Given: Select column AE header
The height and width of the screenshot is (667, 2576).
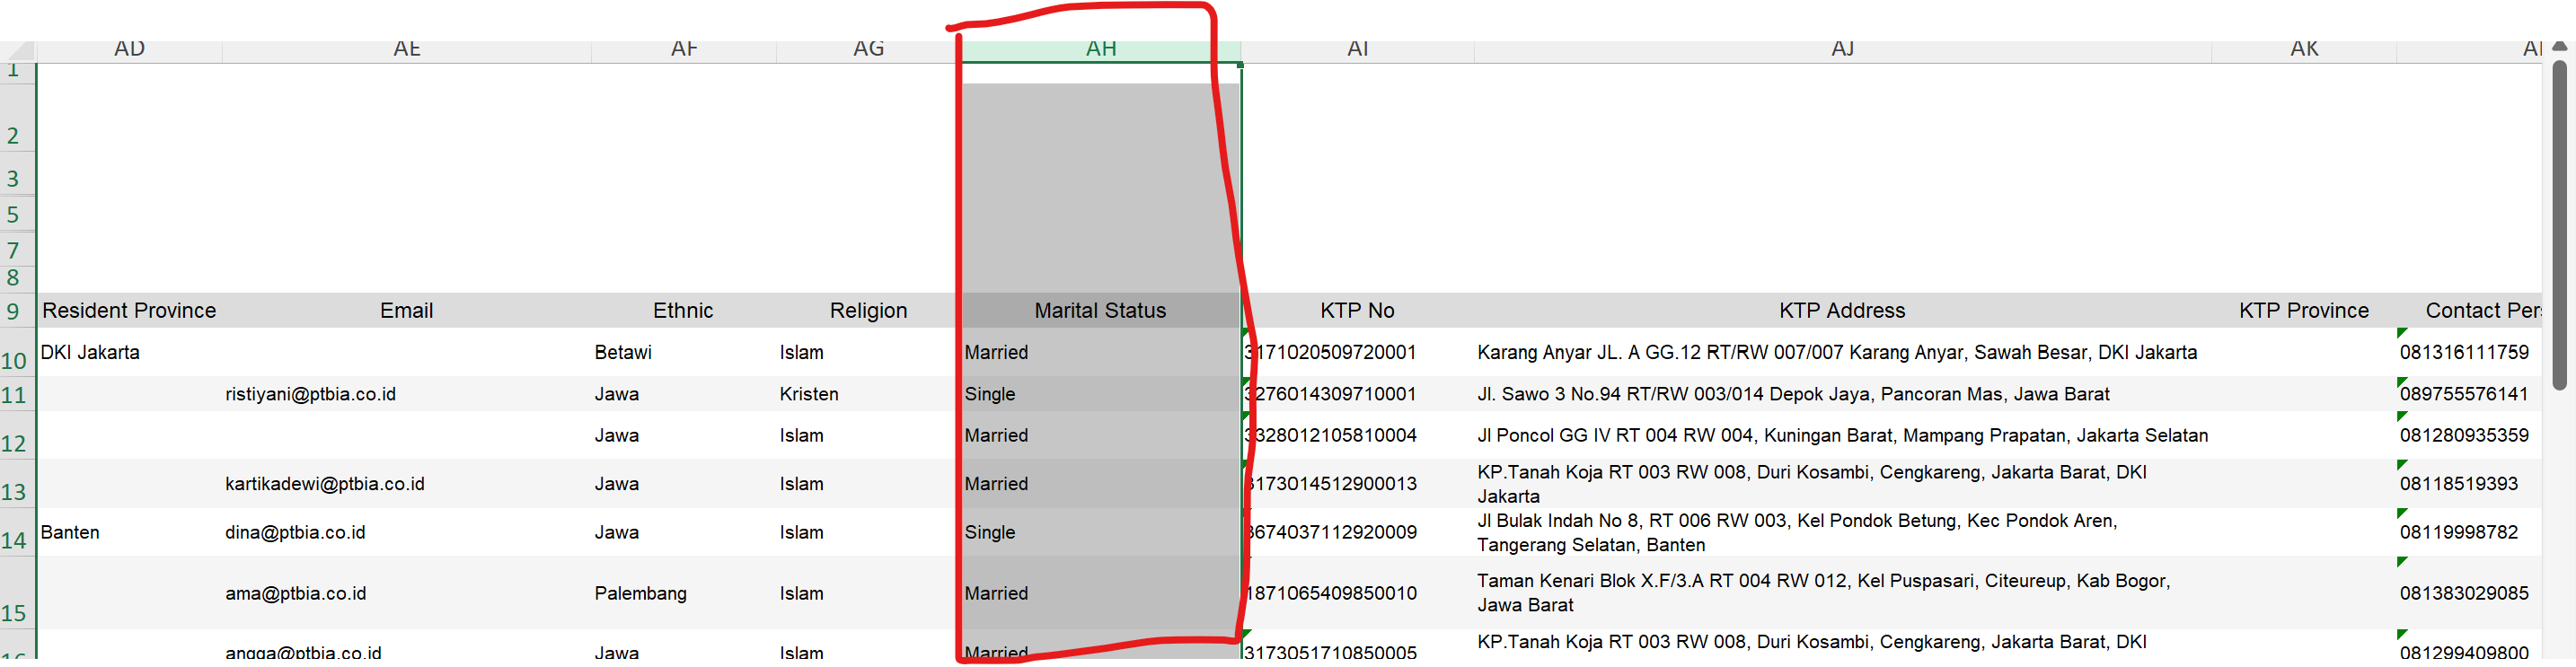Looking at the screenshot, I should coord(406,50).
